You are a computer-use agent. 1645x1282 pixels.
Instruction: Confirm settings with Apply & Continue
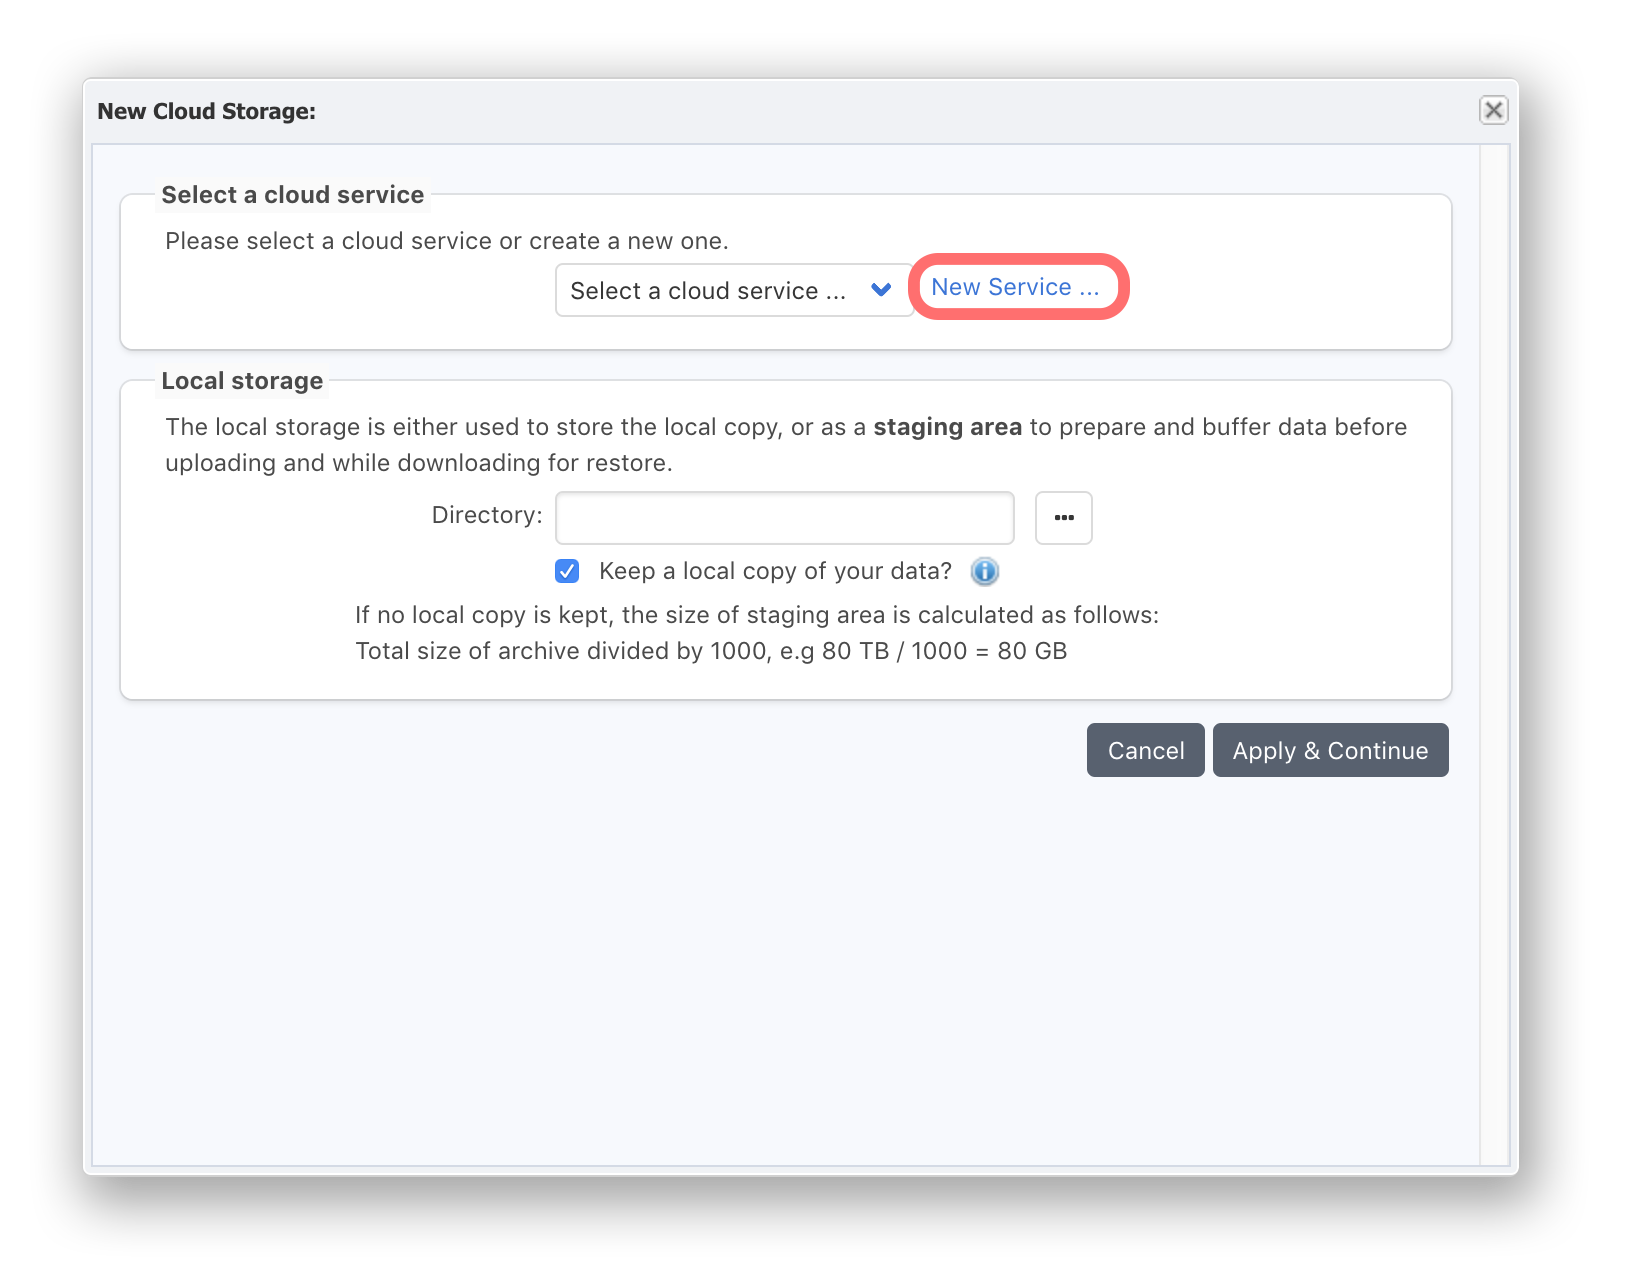point(1330,750)
